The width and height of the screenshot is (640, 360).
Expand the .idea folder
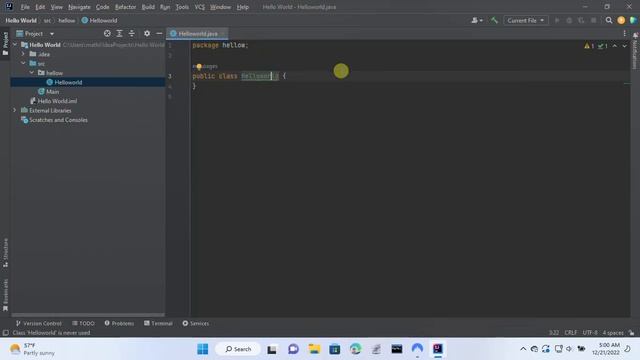coord(23,54)
